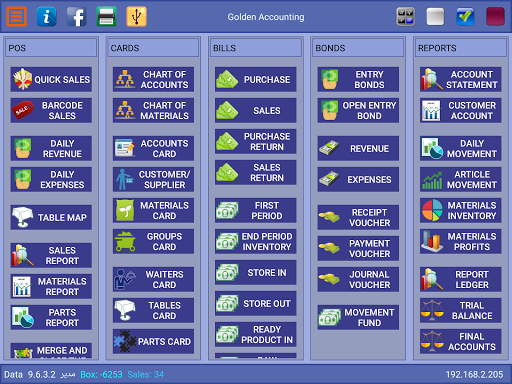Click the yellow USB icon
The width and height of the screenshot is (512, 384).
click(136, 16)
